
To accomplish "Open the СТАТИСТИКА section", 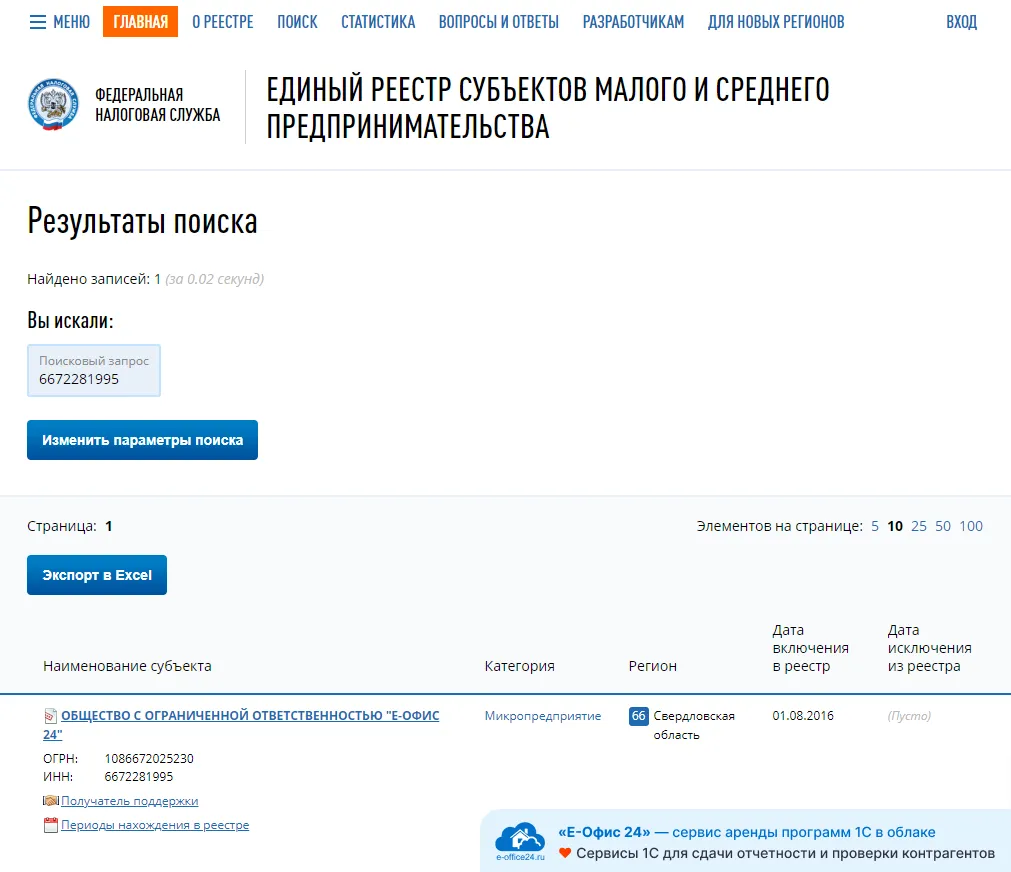I will [x=378, y=22].
